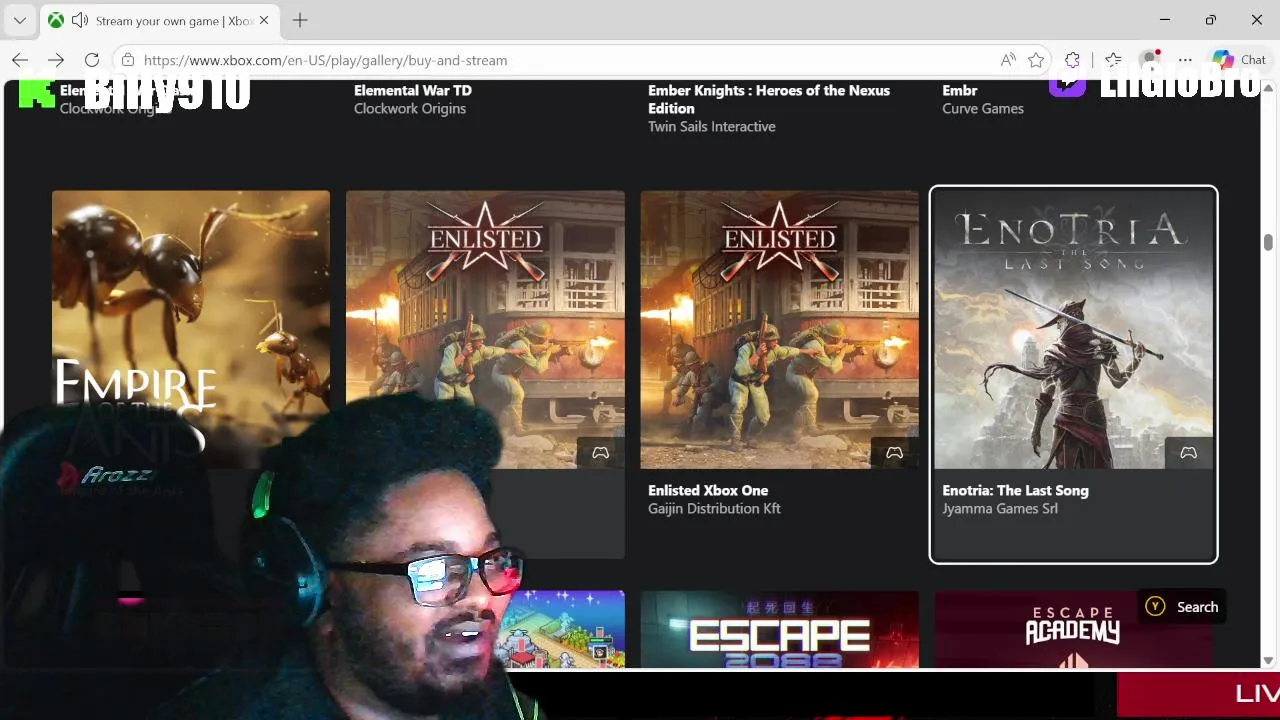Open browser Extensions menu
Screen dimensions: 1280x720
(1073, 60)
